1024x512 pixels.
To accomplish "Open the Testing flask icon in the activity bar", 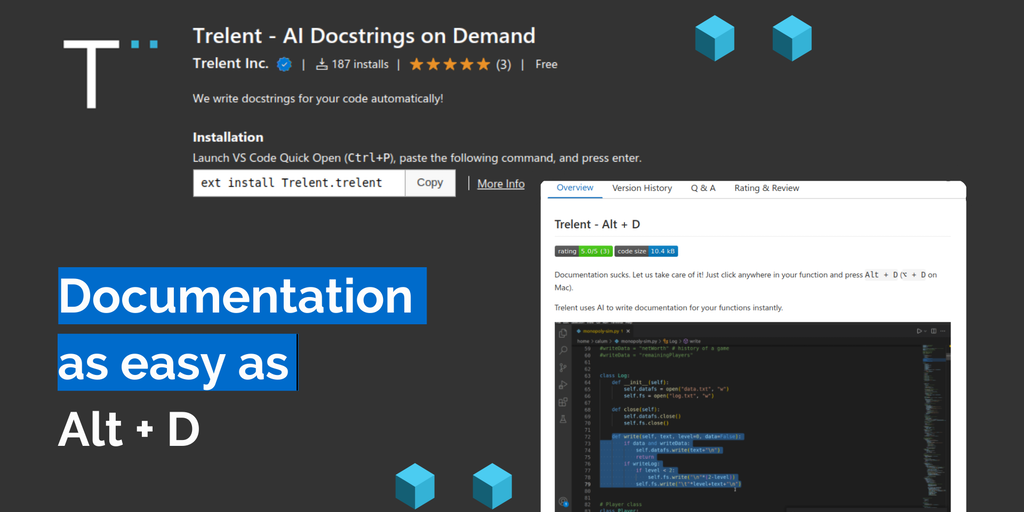I will (x=564, y=418).
